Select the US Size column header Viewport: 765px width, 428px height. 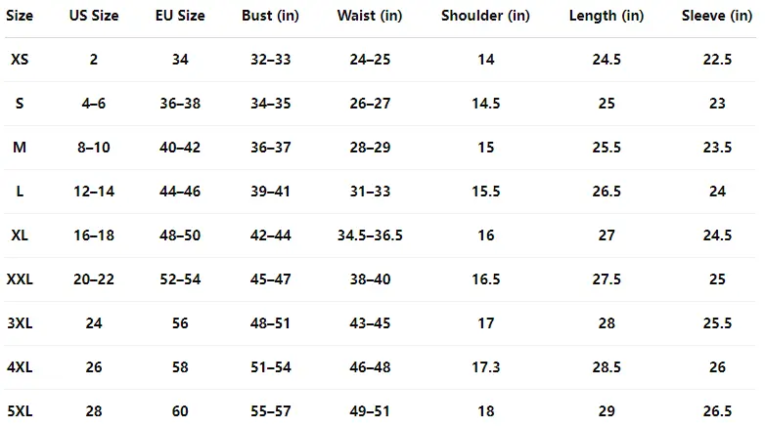click(x=94, y=16)
